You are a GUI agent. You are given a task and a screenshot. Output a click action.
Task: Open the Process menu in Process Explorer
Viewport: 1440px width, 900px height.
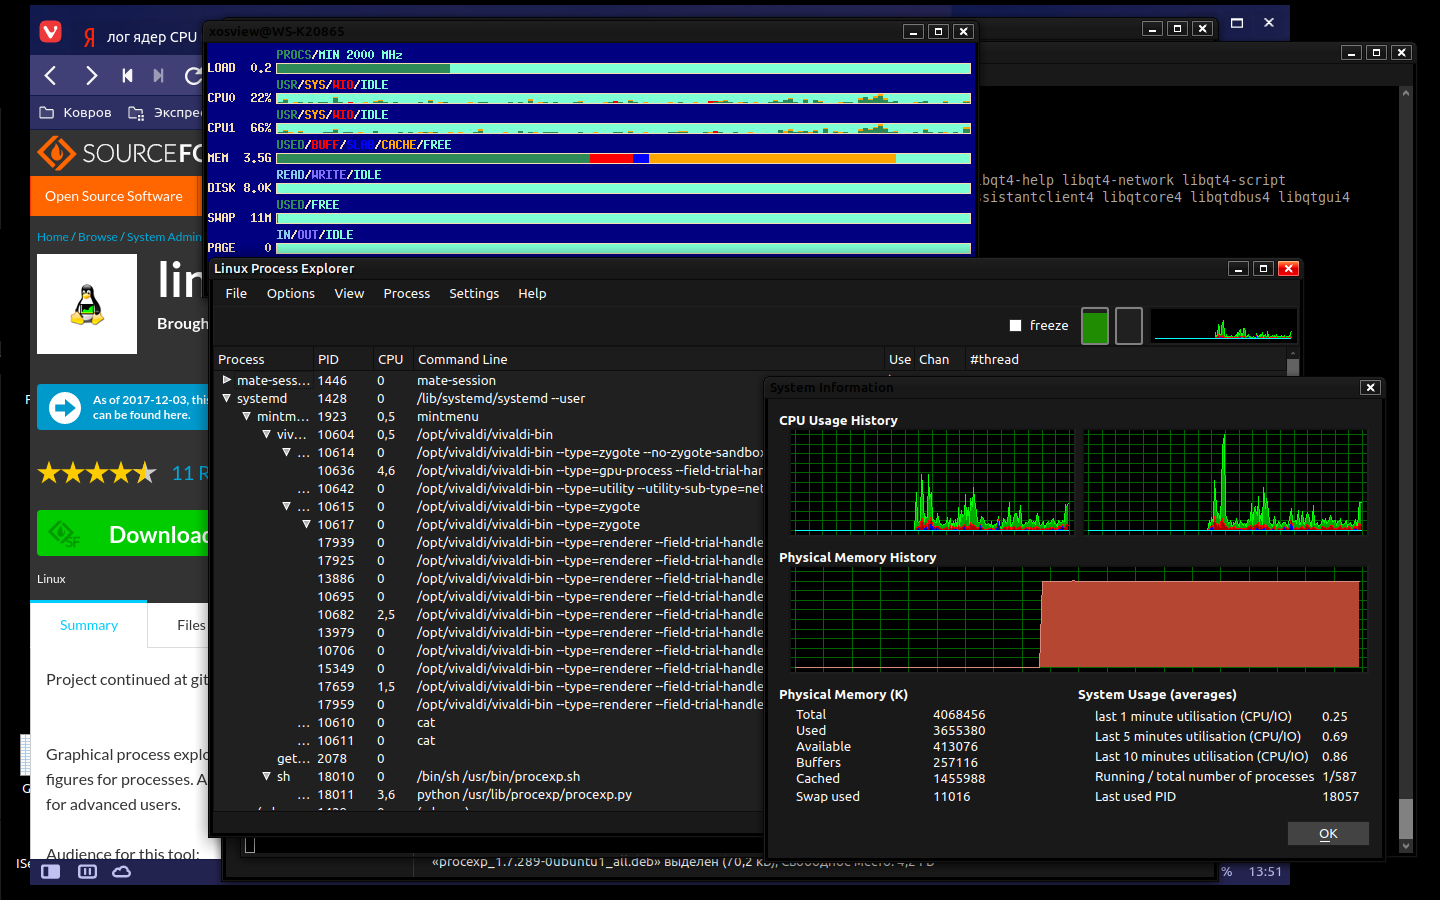pyautogui.click(x=407, y=293)
